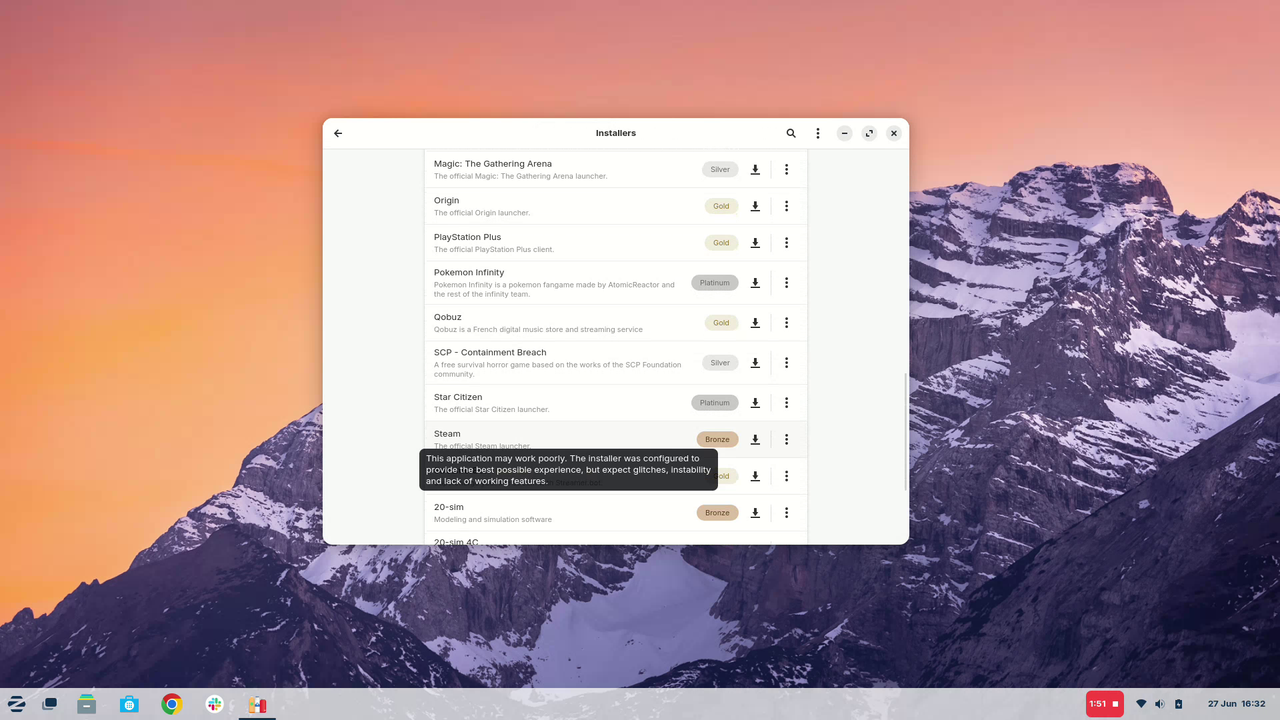Click the Installers list vertical scrollbar
1280x720 pixels.
click(906, 432)
